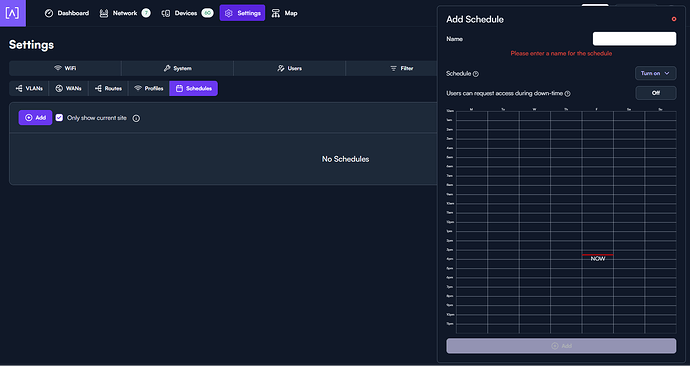Click the schedule Name input field
This screenshot has height=366, width=690.
[x=634, y=39]
